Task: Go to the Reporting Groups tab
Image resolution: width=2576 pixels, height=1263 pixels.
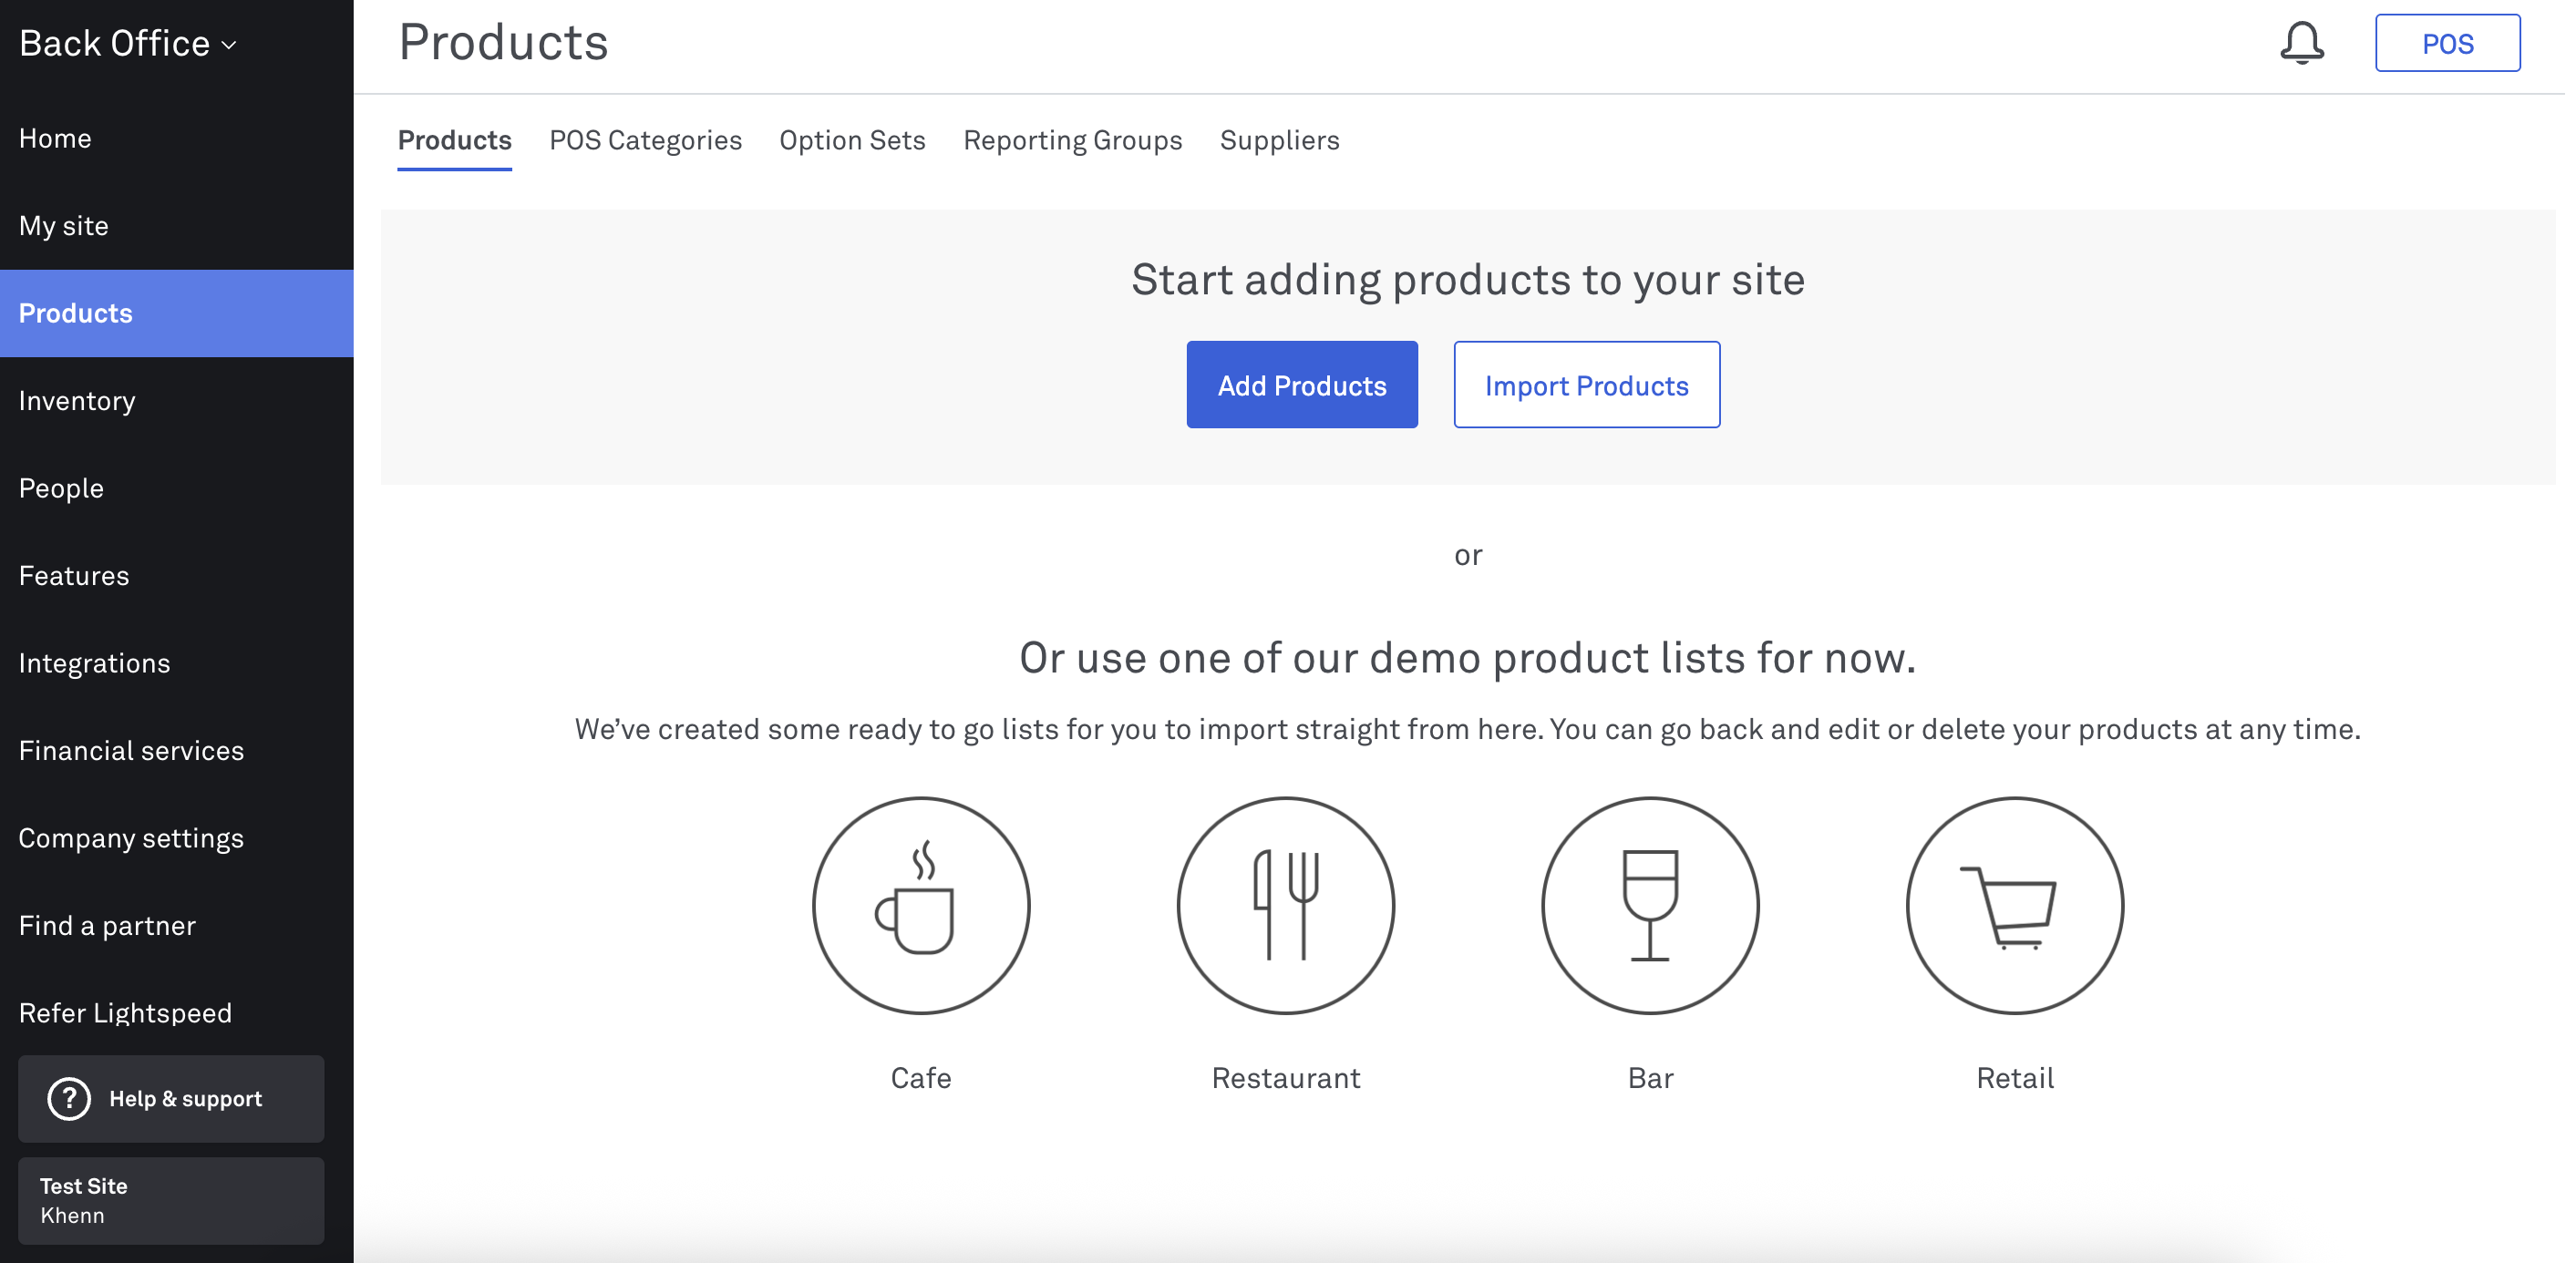Action: pyautogui.click(x=1072, y=140)
